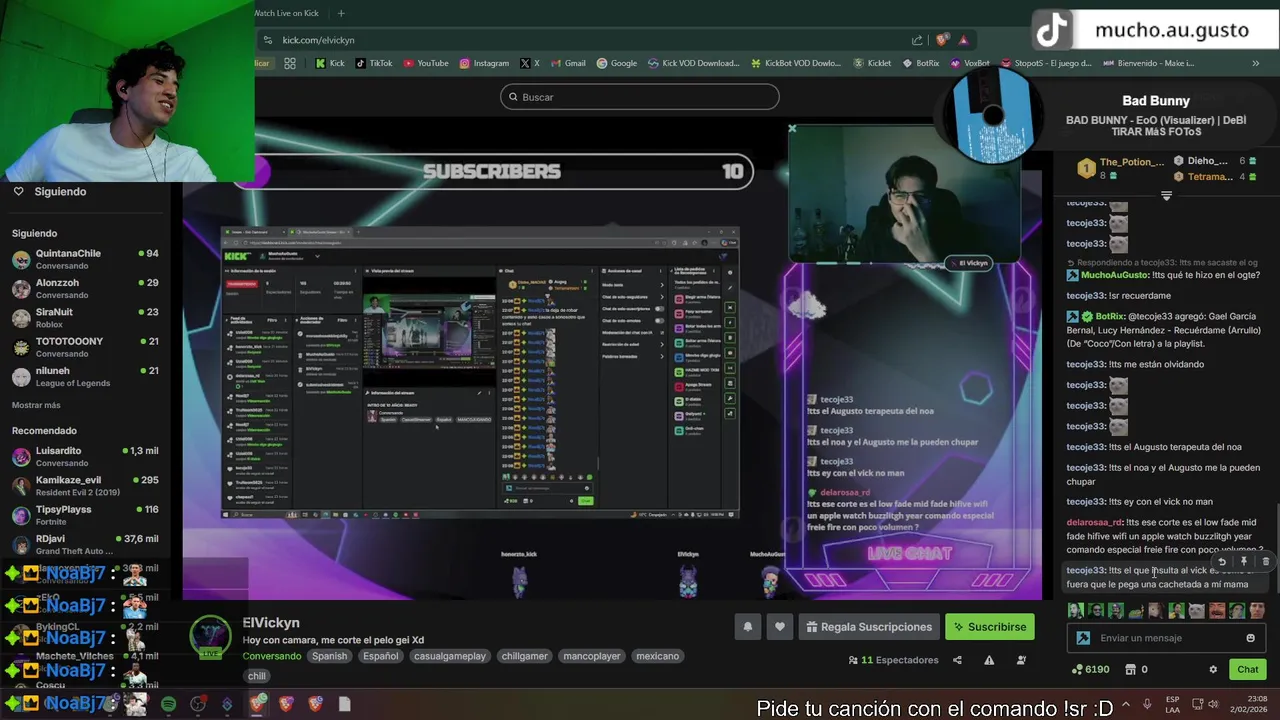Screen dimensions: 1280x720
Task: Open RDjavi recommended channel
Action: click(x=85, y=545)
